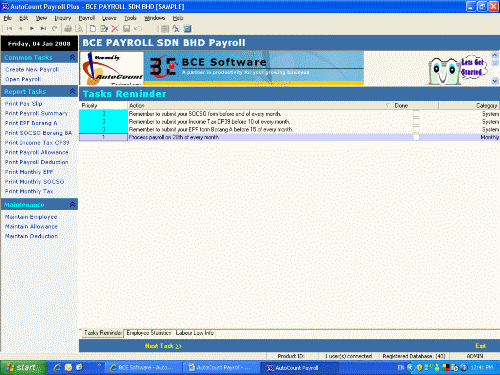
Task: Click the Create New Payroll link
Action: pos(32,69)
